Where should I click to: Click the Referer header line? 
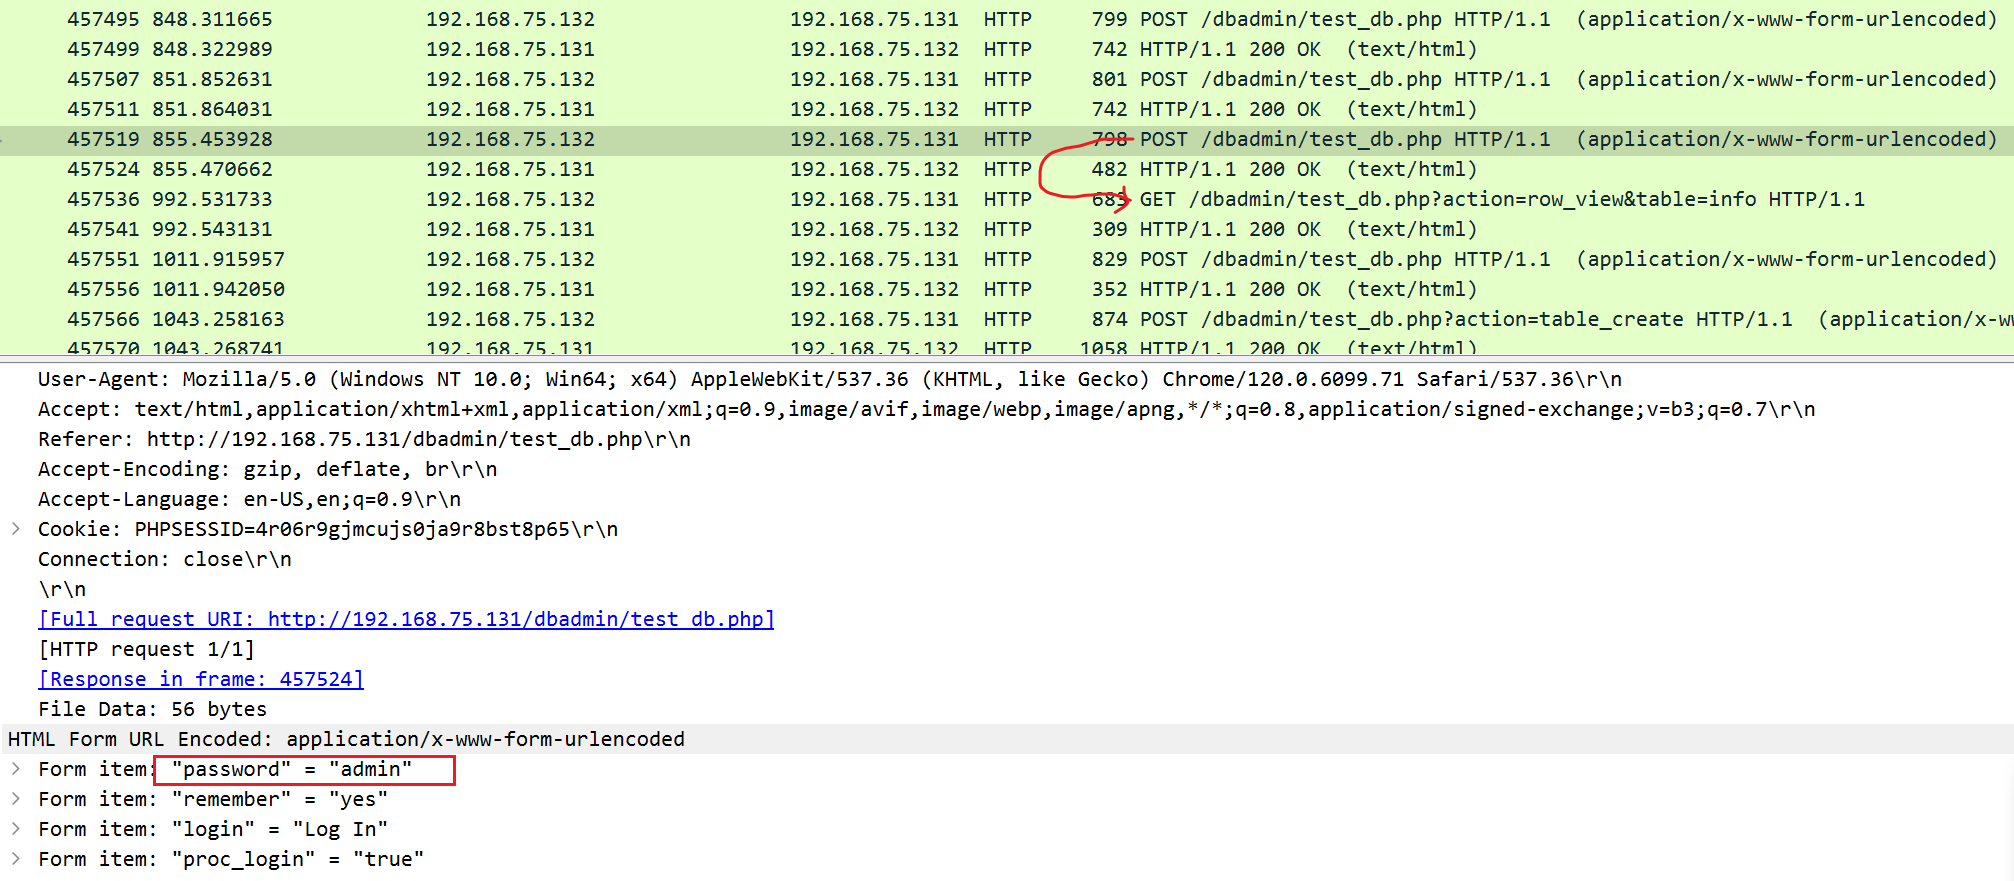pyautogui.click(x=364, y=439)
